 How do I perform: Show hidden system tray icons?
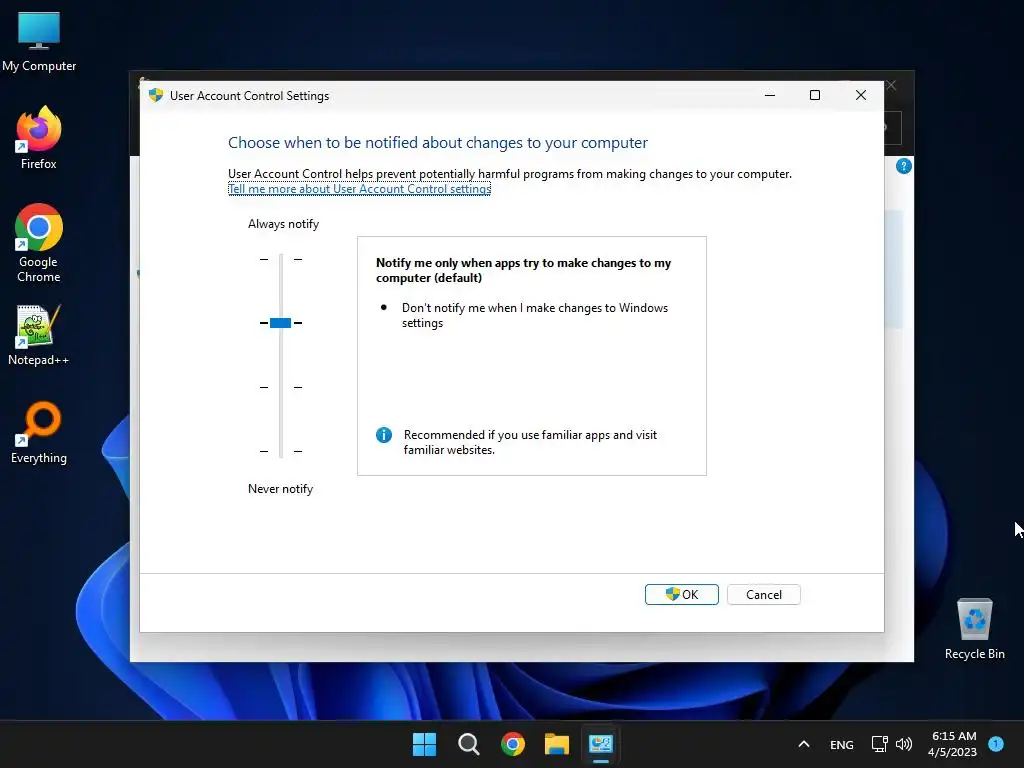click(x=804, y=744)
